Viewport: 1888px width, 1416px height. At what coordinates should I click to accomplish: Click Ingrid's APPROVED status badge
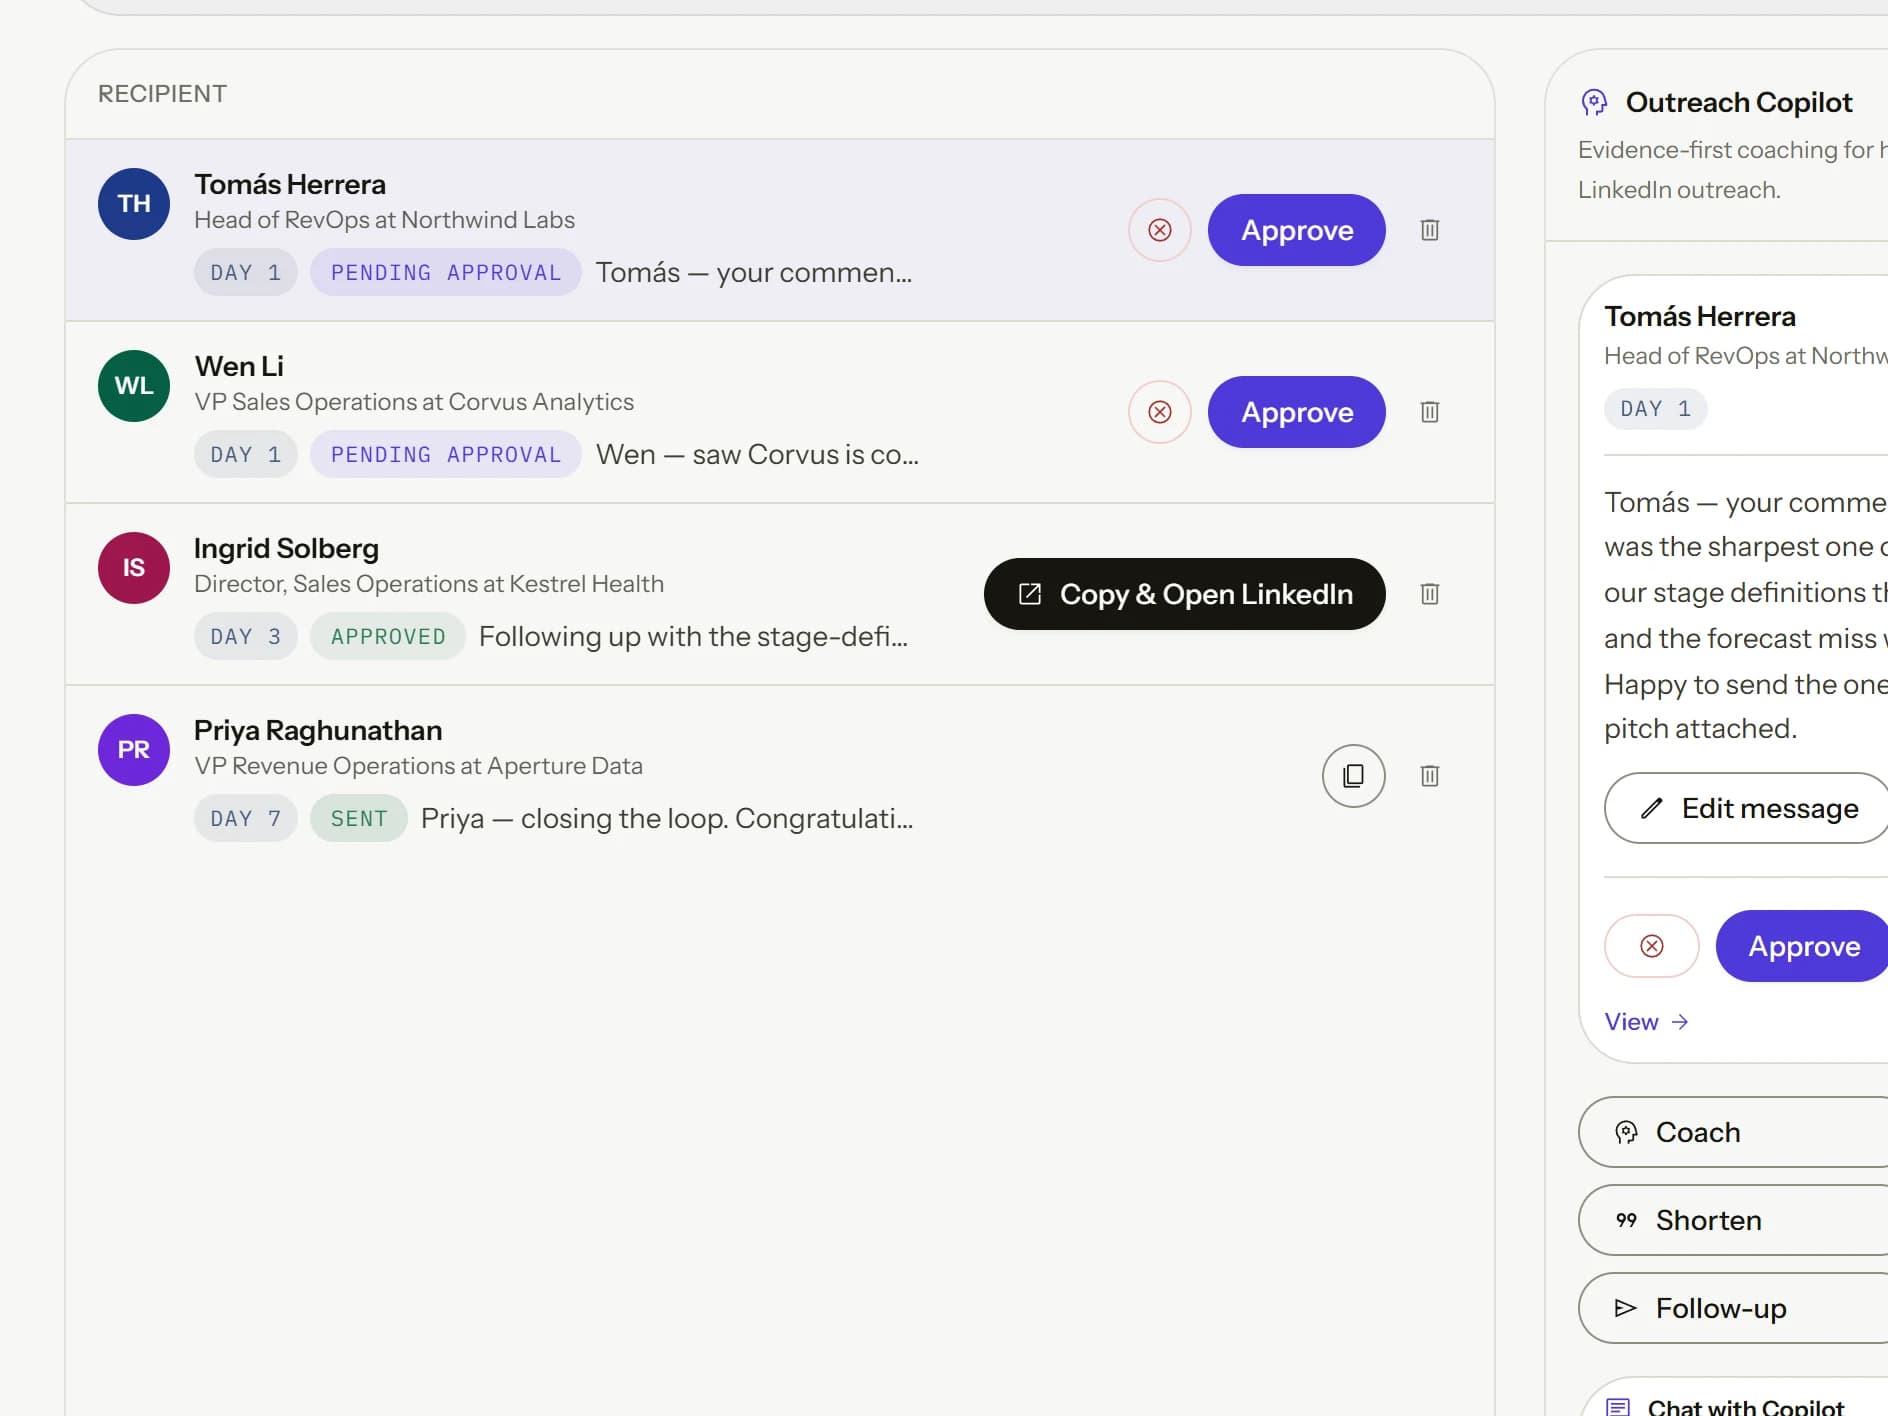pyautogui.click(x=388, y=637)
